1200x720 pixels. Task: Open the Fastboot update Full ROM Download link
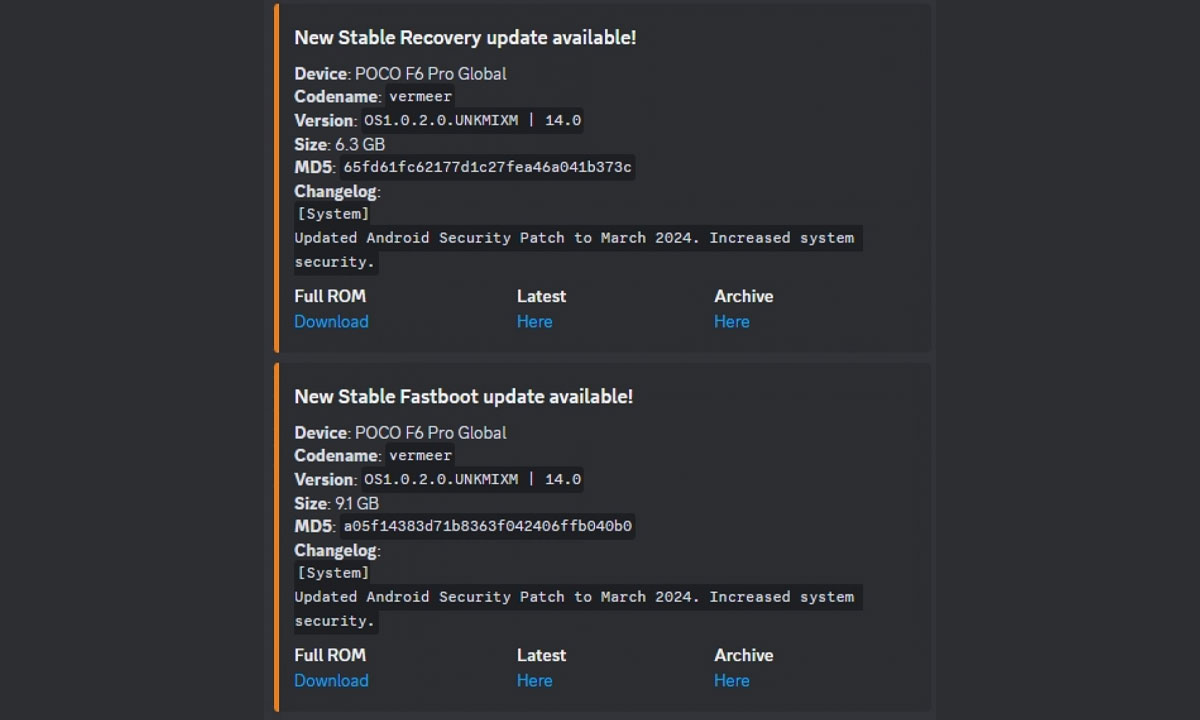point(331,680)
